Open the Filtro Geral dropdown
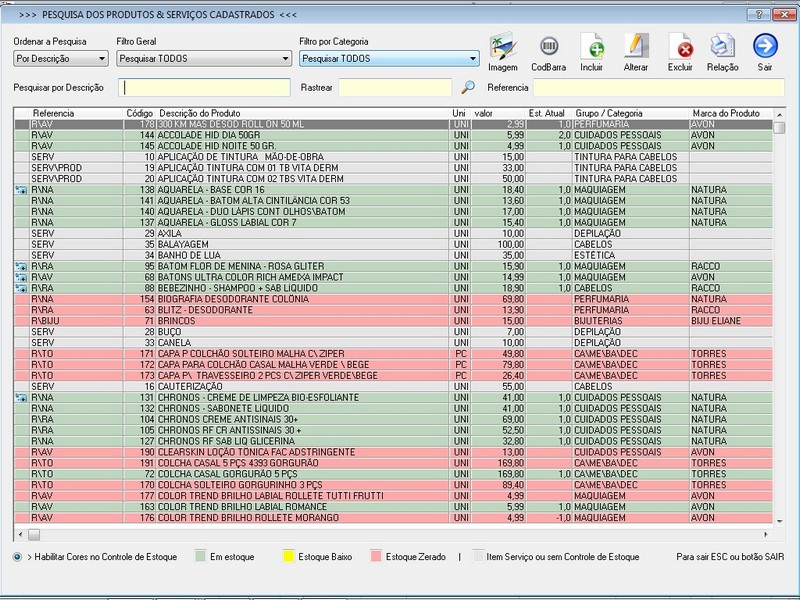Image resolution: width=800 pixels, height=600 pixels. [x=204, y=59]
